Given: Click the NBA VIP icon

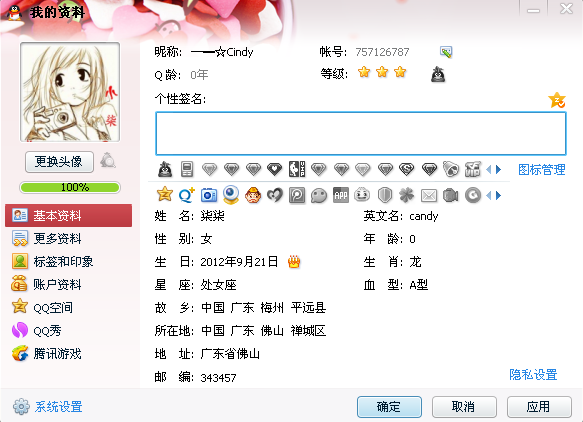Looking at the screenshot, I should (x=297, y=169).
